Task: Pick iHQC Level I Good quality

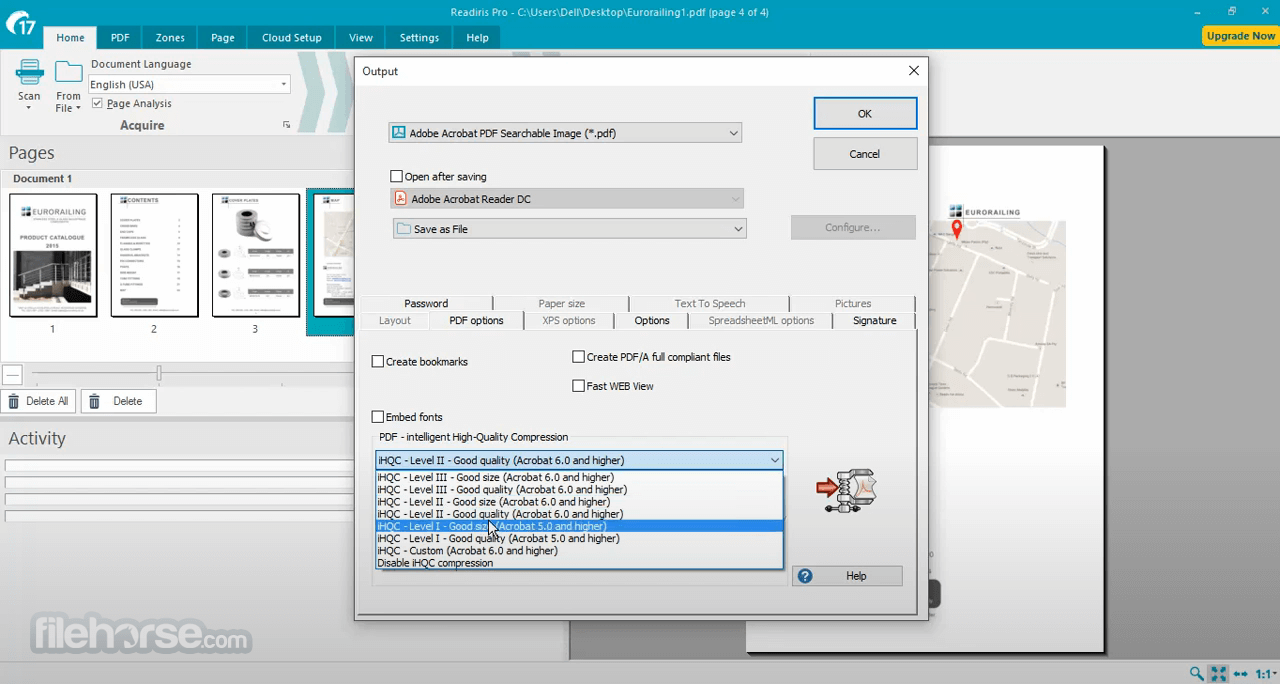Action: point(579,538)
